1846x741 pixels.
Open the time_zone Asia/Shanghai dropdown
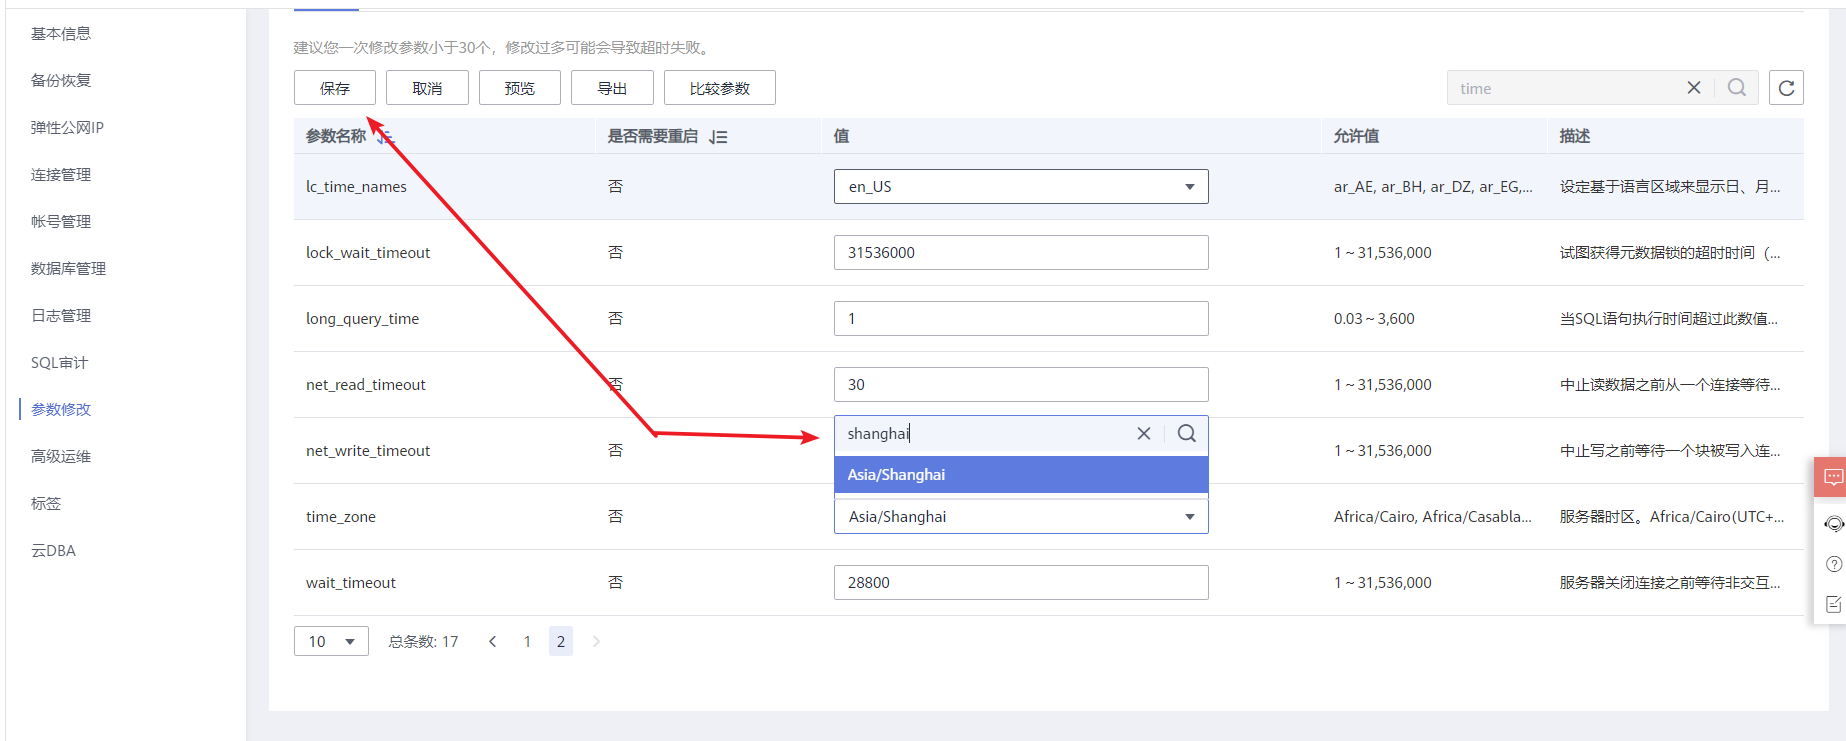tap(1189, 517)
